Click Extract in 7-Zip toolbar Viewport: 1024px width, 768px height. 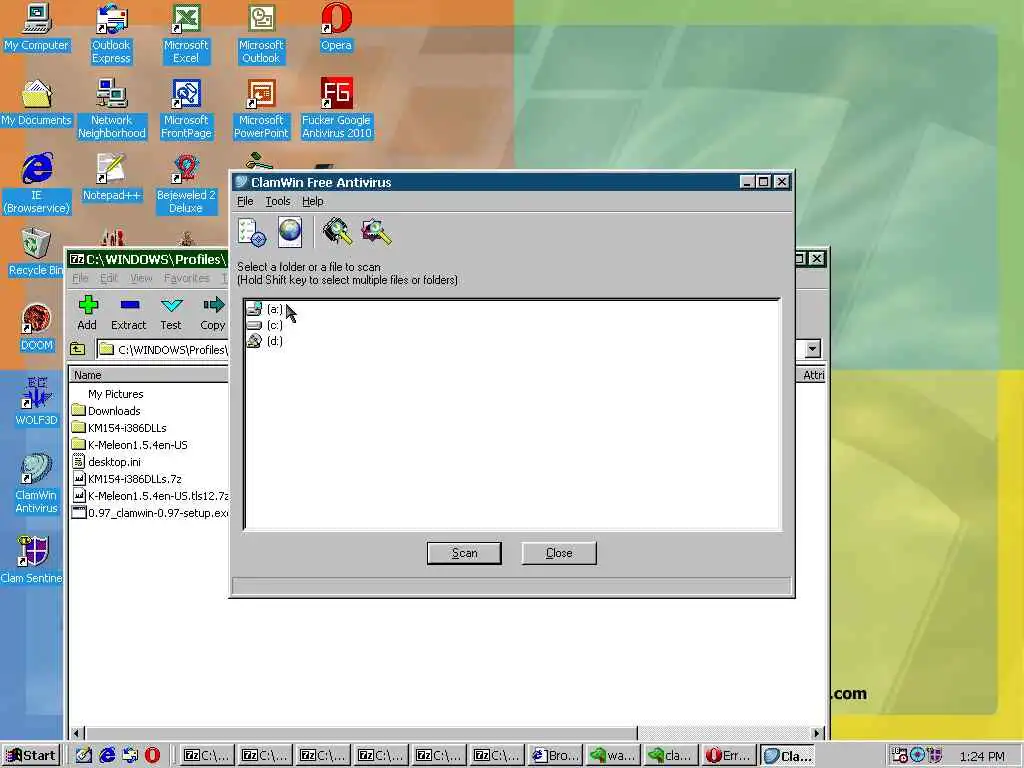pos(129,313)
